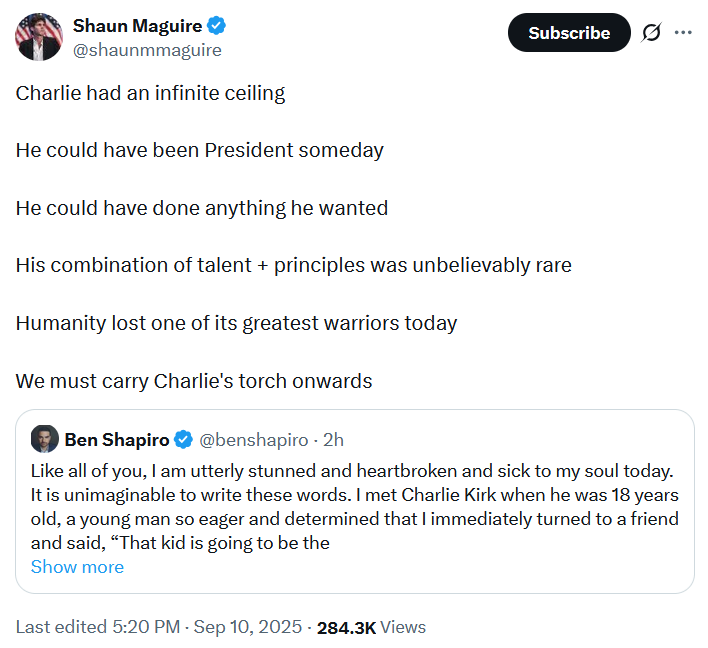The image size is (708, 648).
Task: Open the three-dot more options menu
Action: pyautogui.click(x=683, y=33)
